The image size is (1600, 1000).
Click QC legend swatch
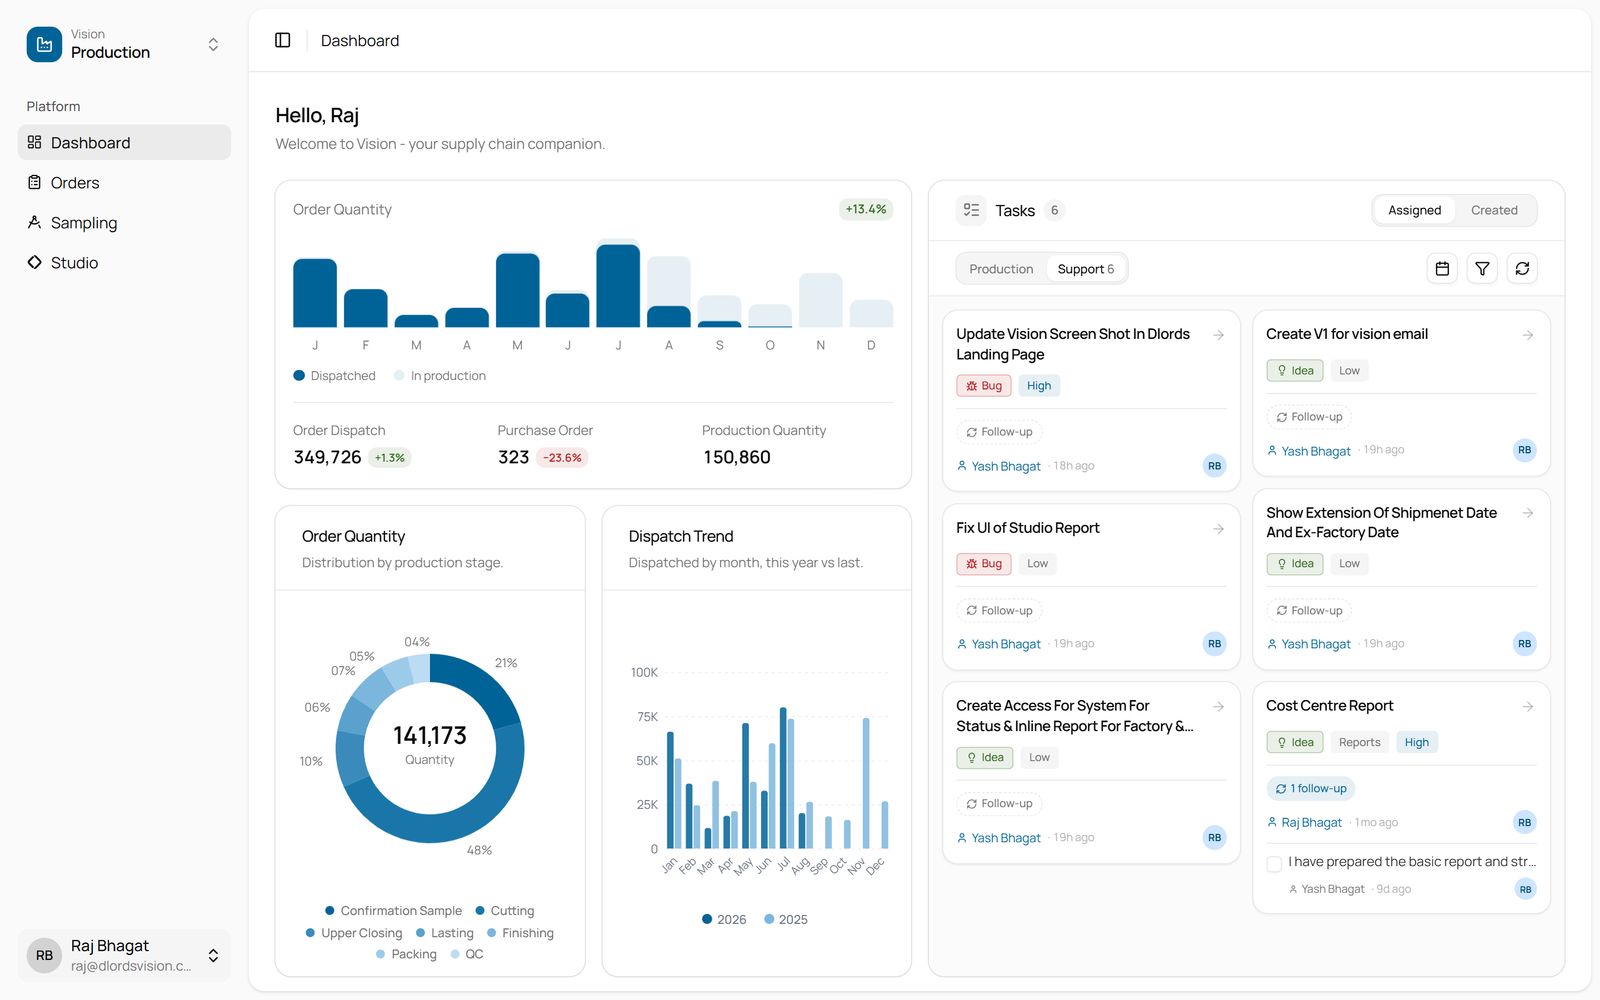[x=455, y=954]
